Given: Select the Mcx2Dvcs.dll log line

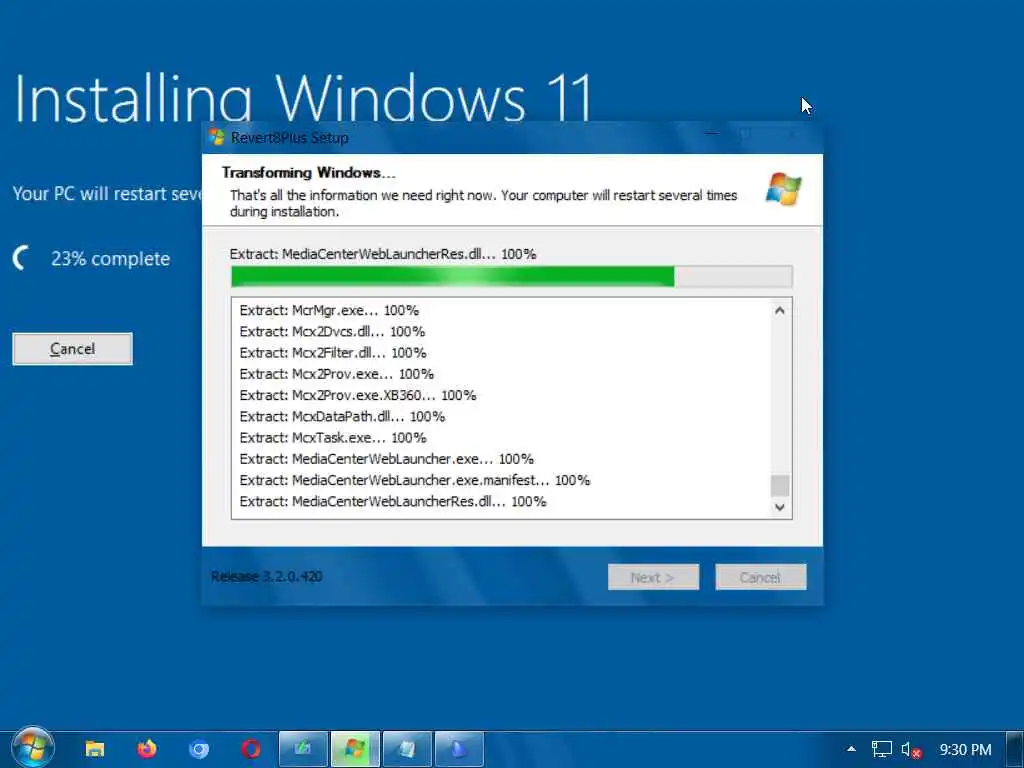Looking at the screenshot, I should click(332, 331).
